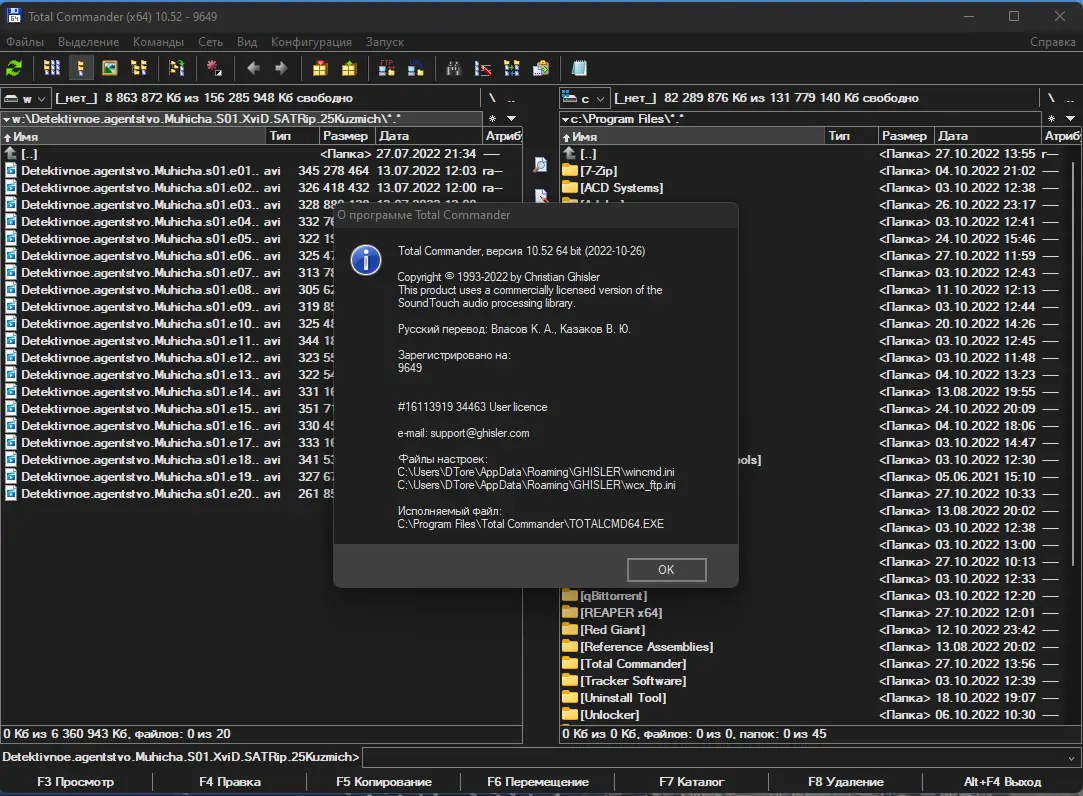Image resolution: width=1083 pixels, height=796 pixels.
Task: Open the Notepad toolbar icon
Action: (x=579, y=68)
